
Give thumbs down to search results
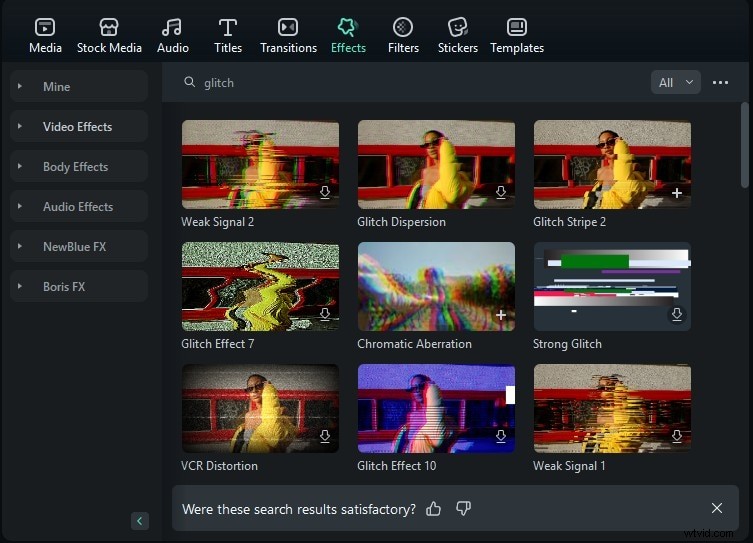click(463, 508)
